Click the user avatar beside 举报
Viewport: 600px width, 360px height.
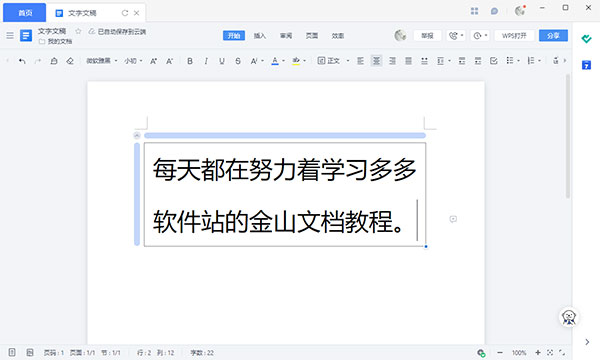(400, 36)
